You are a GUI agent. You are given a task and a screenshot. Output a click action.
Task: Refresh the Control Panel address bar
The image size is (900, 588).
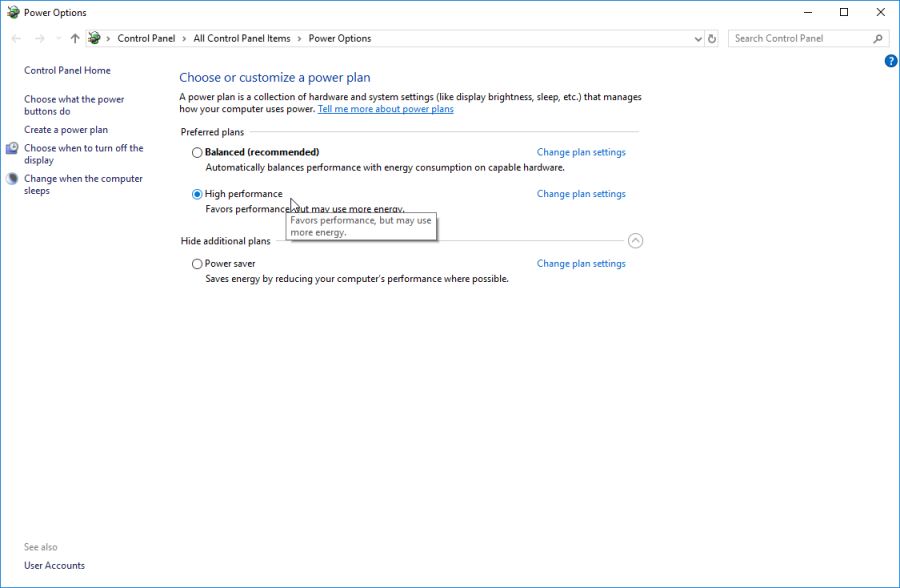click(x=712, y=38)
